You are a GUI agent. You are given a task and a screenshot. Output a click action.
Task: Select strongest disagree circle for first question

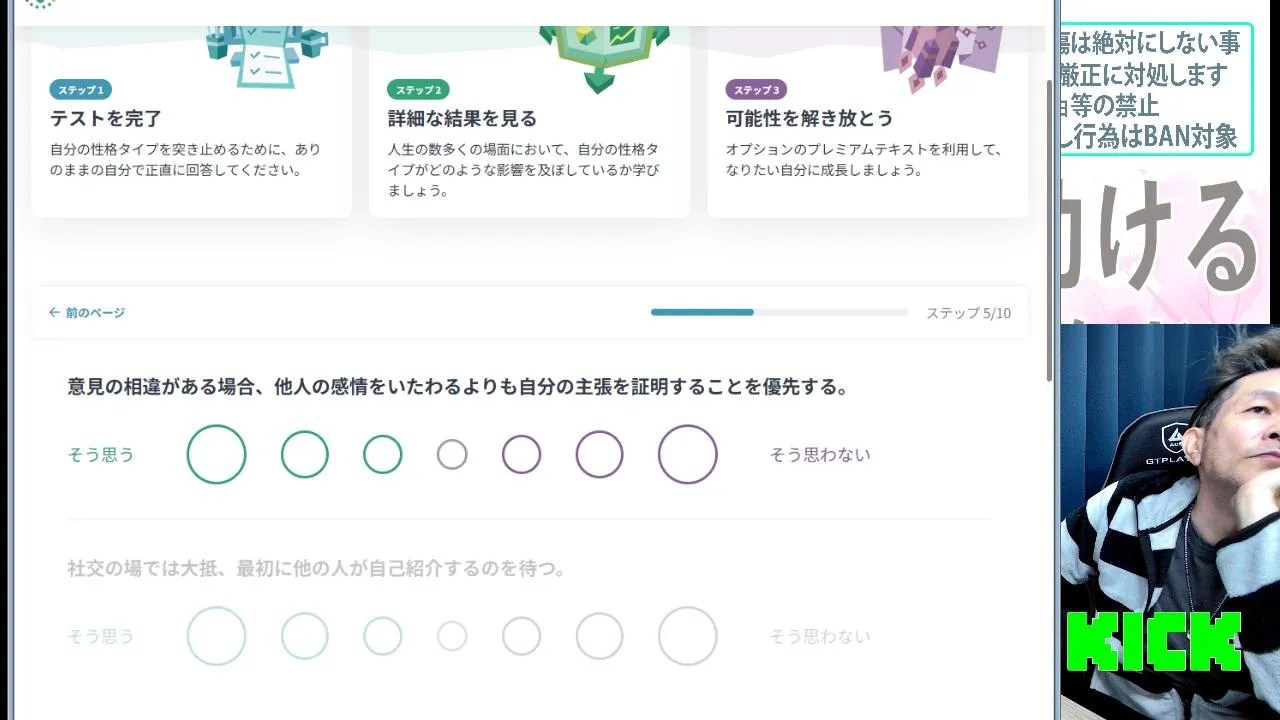688,455
